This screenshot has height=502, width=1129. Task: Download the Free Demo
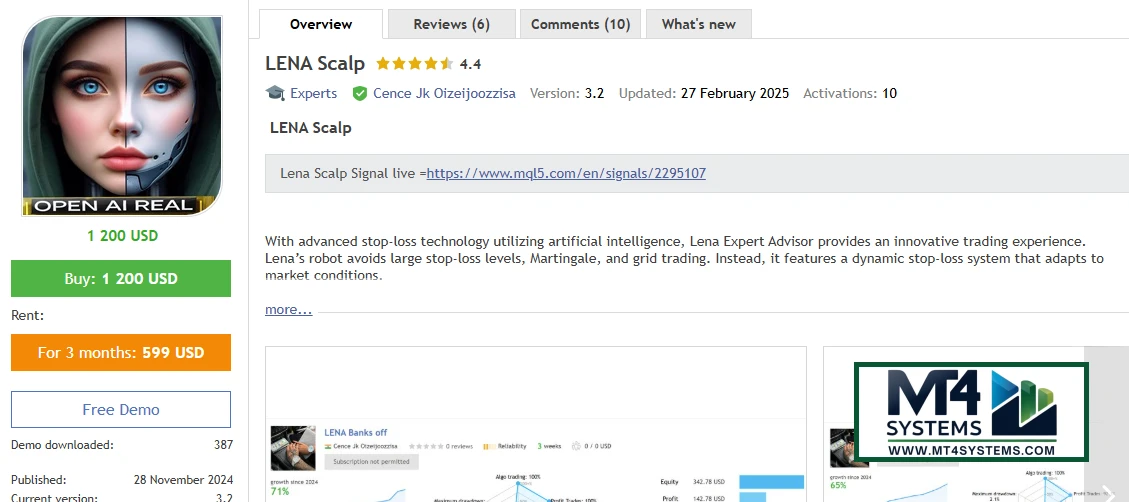[x=121, y=409]
